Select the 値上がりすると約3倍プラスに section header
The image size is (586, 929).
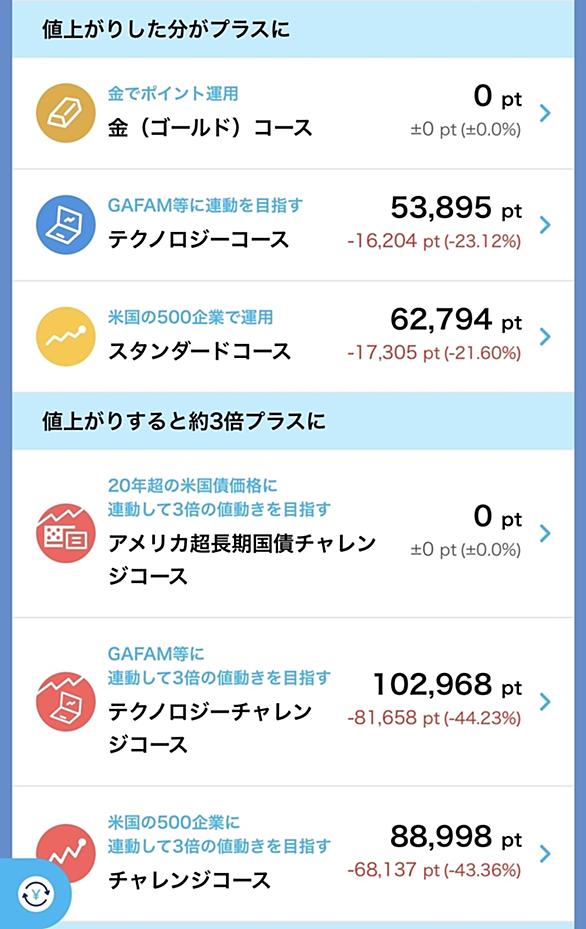293,421
